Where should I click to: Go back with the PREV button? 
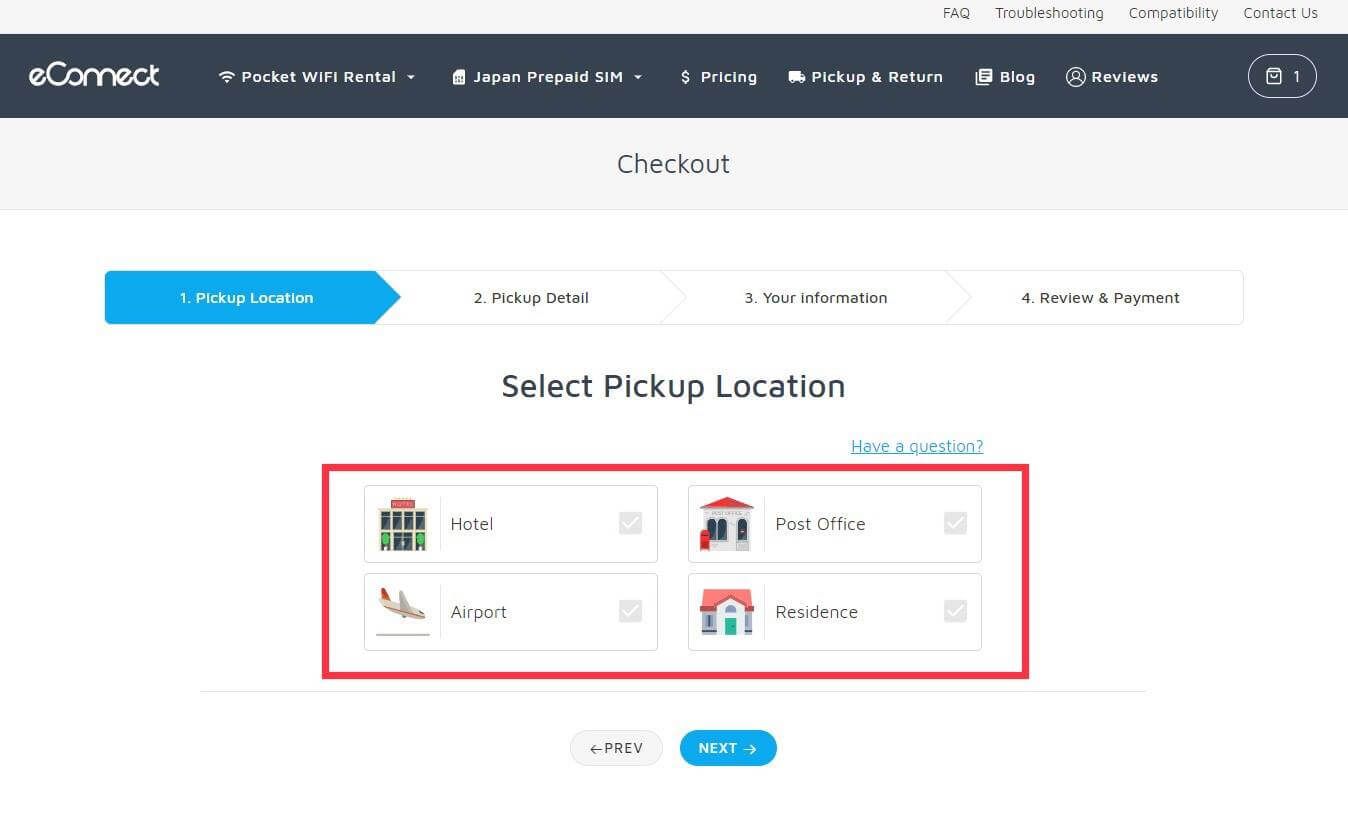click(616, 748)
